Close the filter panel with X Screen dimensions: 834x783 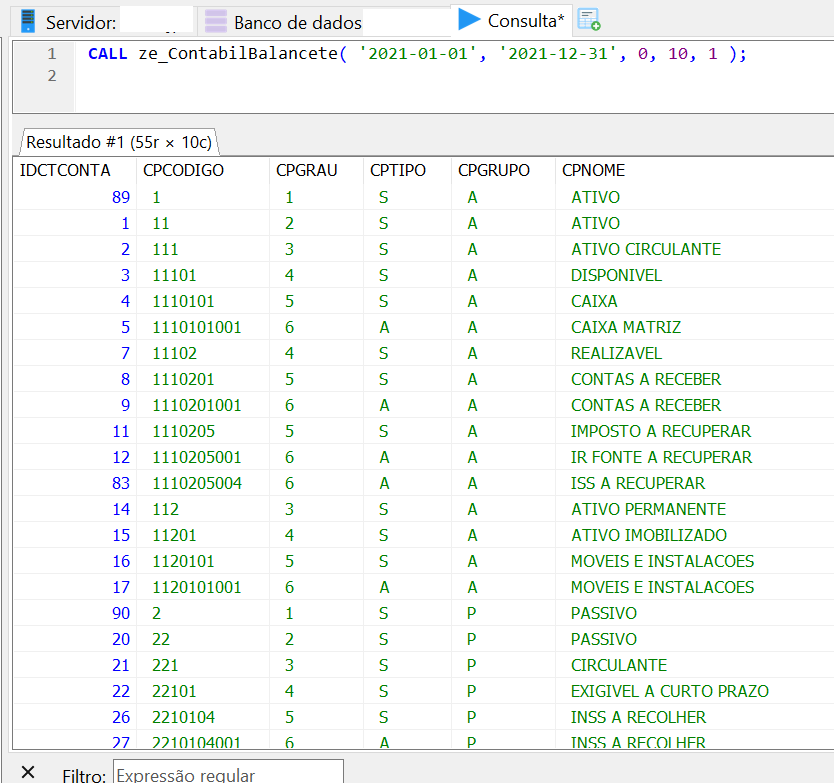pos(28,771)
